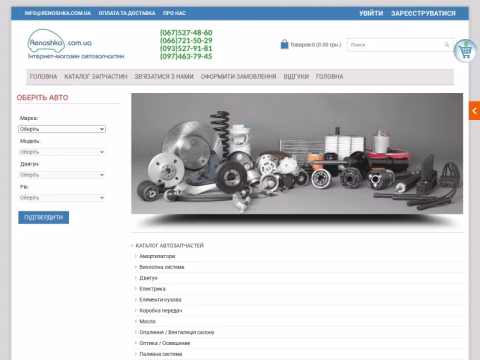Click the Зареєструватися link
Image resolution: width=480 pixels, height=360 pixels.
point(423,13)
